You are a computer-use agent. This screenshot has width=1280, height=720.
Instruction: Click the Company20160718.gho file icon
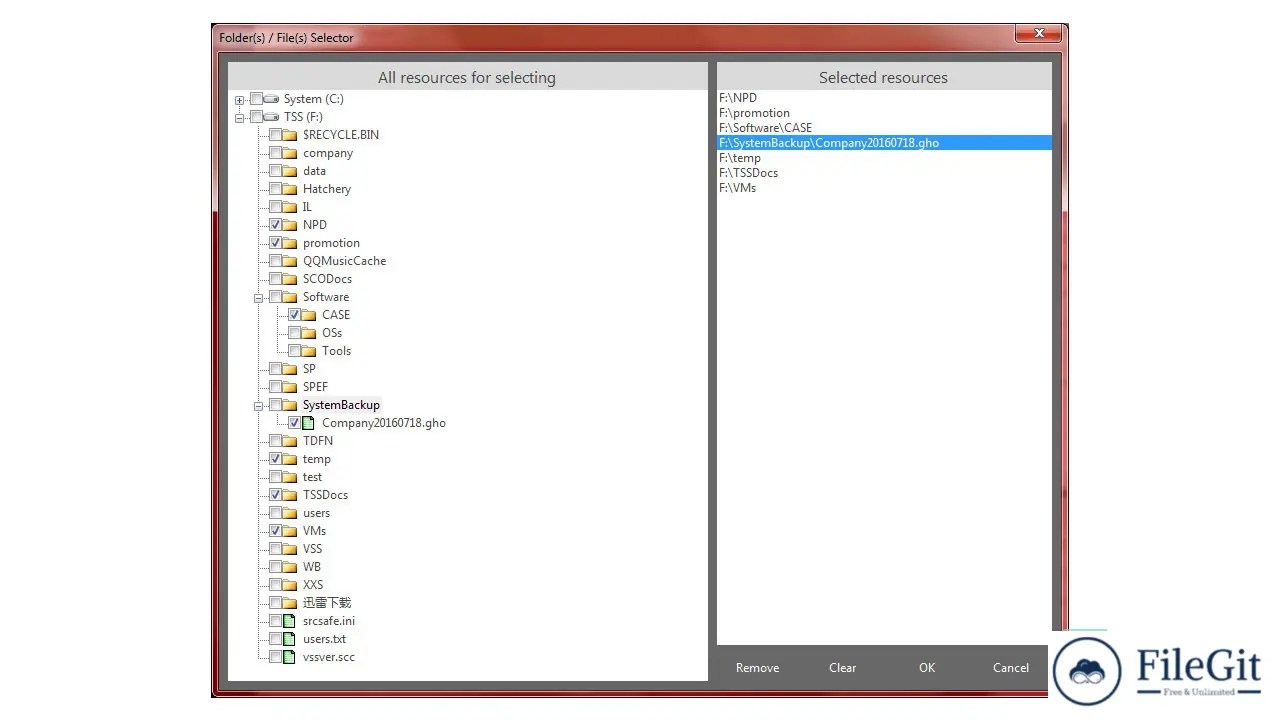click(x=308, y=423)
